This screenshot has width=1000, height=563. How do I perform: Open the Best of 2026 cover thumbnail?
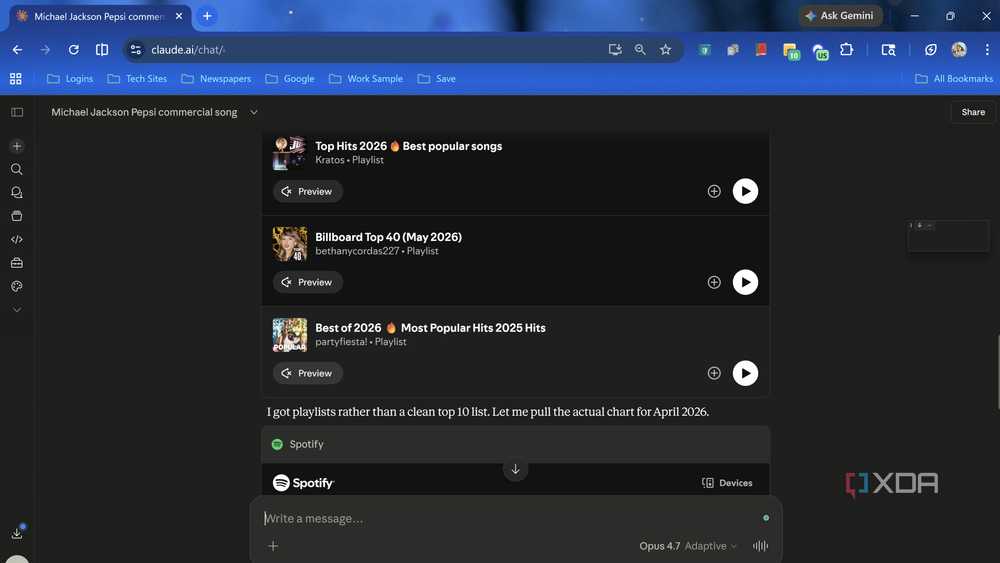(x=290, y=335)
